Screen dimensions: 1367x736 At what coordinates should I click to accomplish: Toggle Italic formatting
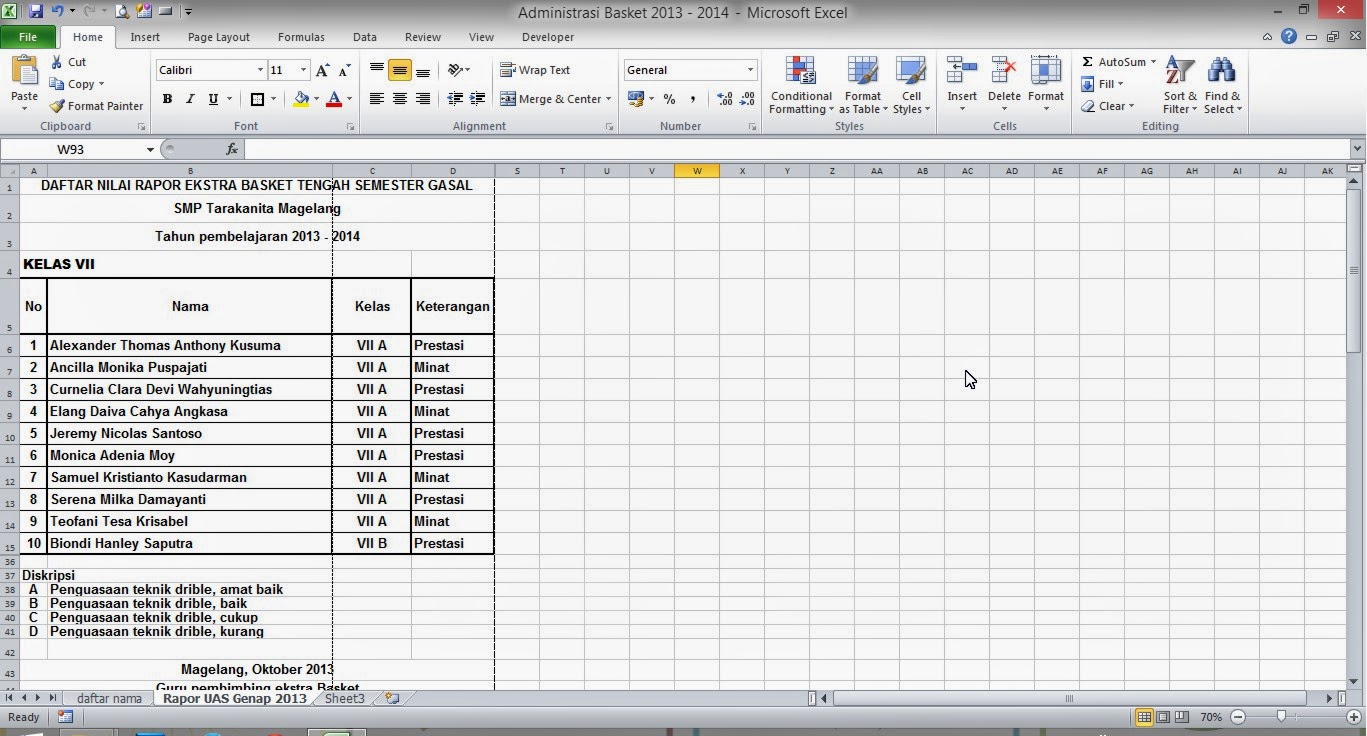tap(189, 99)
